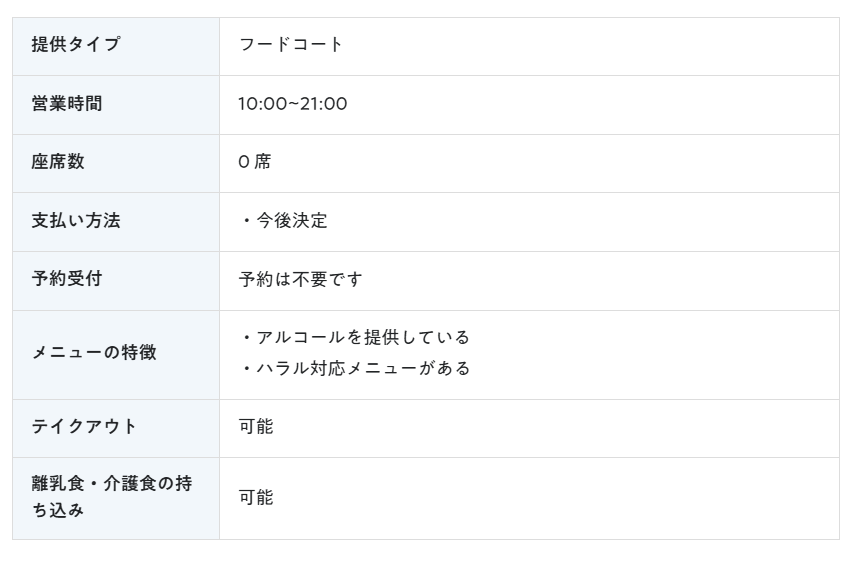Viewport: 859px width, 564px height.
Task: Select 可能 value beside 離乳食 row
Action: coord(256,497)
